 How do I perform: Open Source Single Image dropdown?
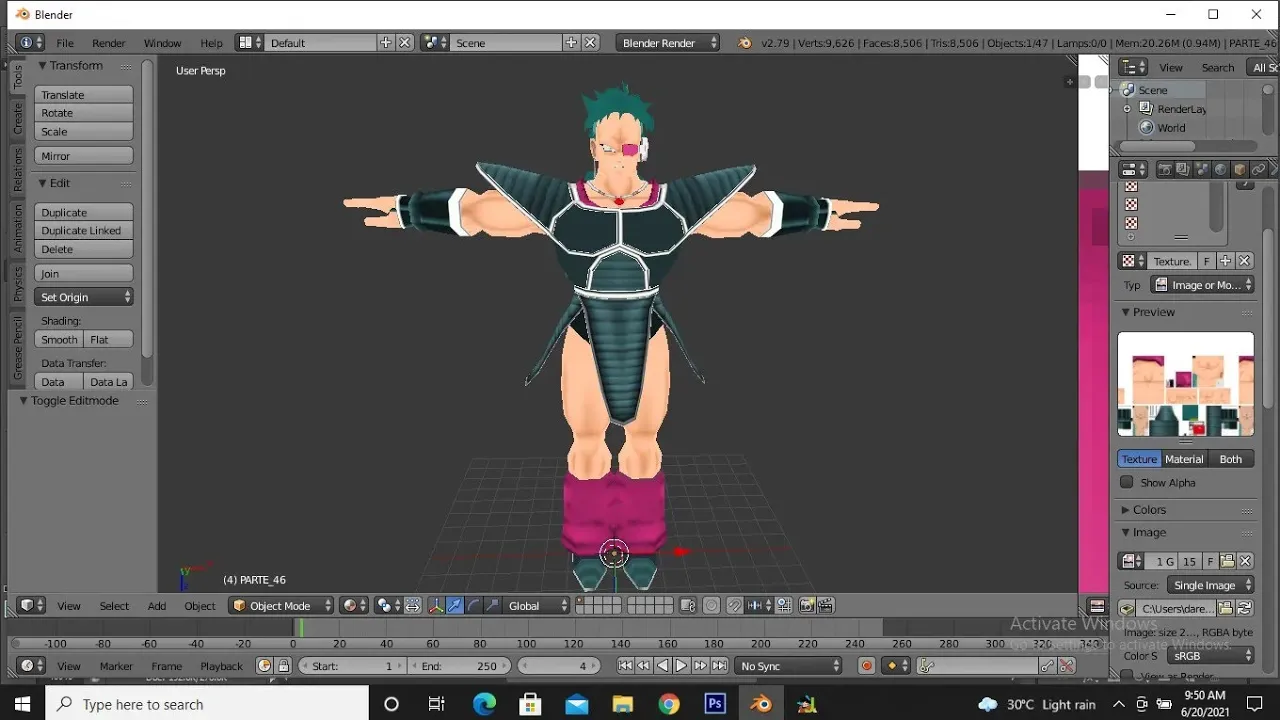coord(1211,585)
